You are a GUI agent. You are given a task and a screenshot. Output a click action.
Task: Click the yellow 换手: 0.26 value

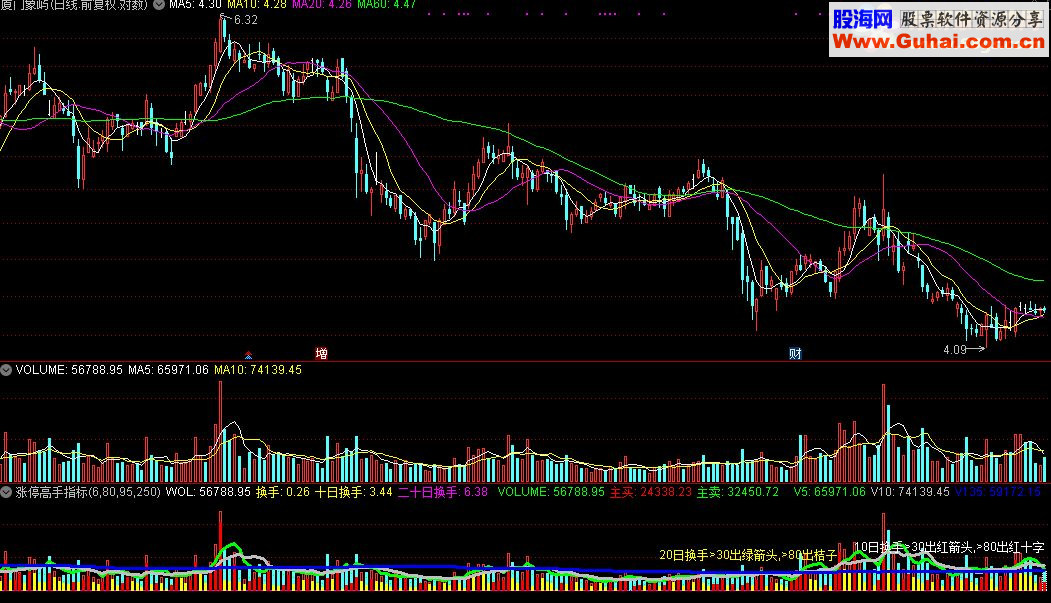pos(283,492)
